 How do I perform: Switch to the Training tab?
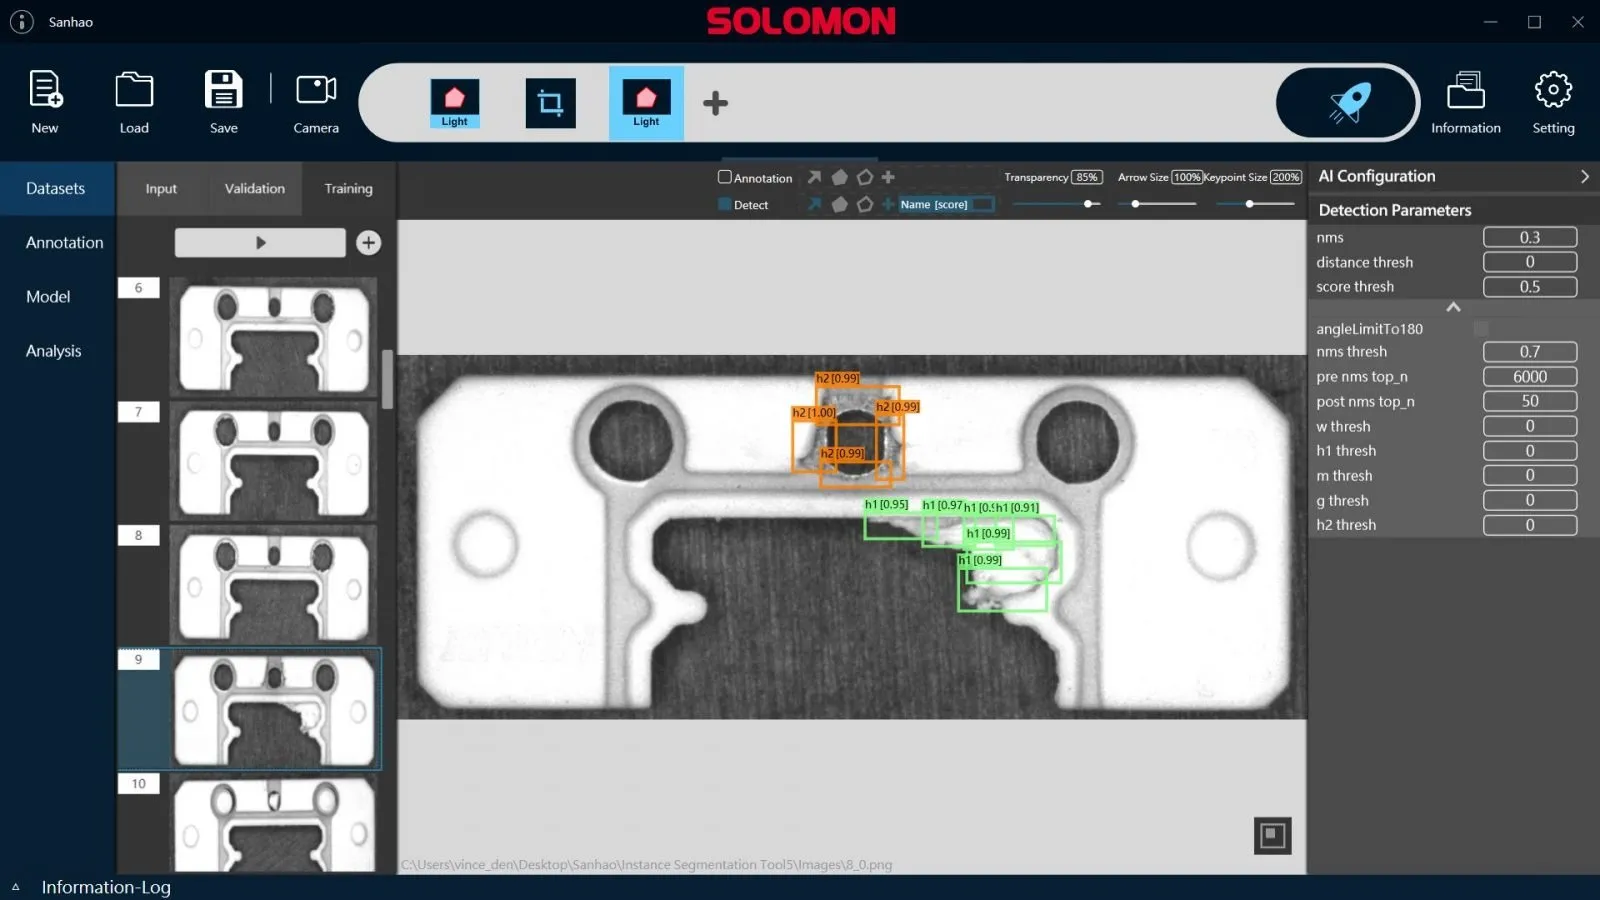(x=348, y=188)
